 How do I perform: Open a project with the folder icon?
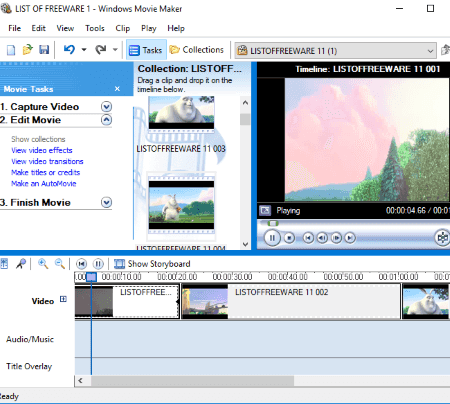point(27,50)
